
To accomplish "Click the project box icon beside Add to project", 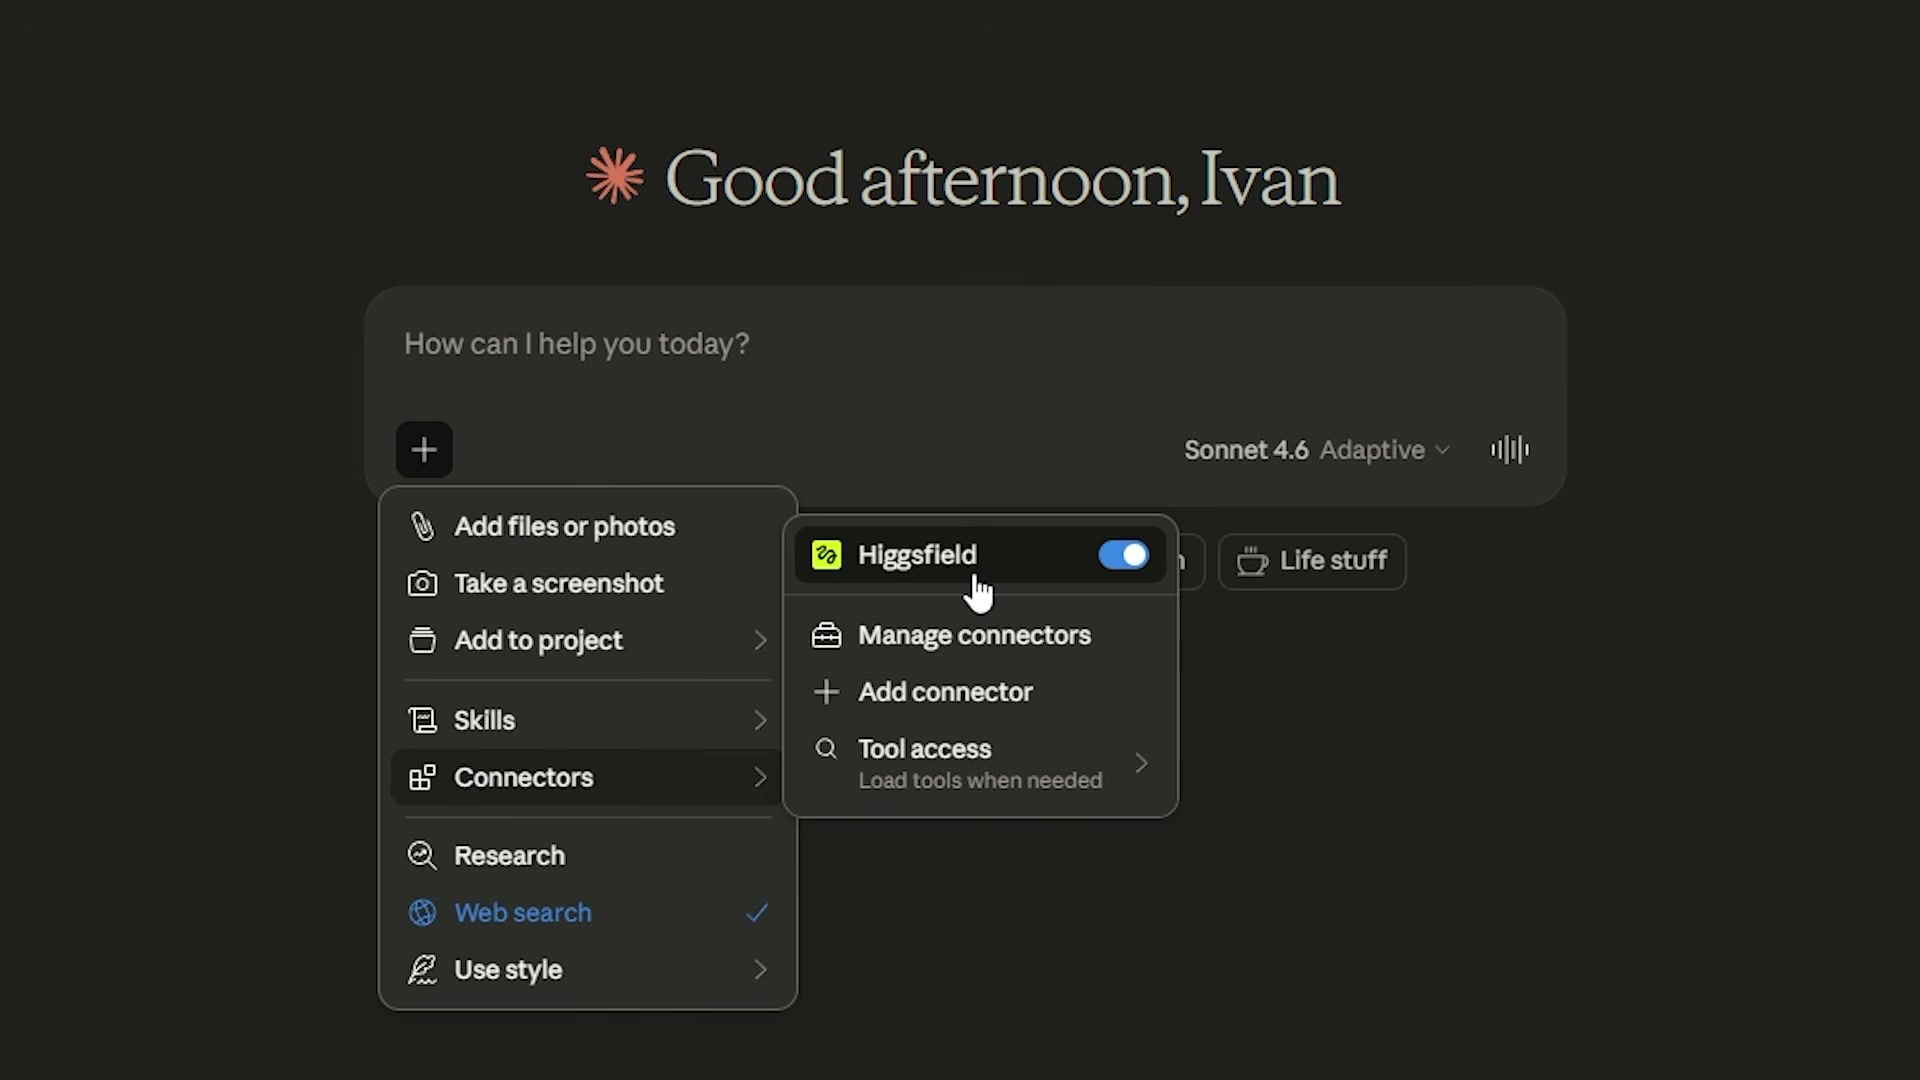I will (x=422, y=641).
